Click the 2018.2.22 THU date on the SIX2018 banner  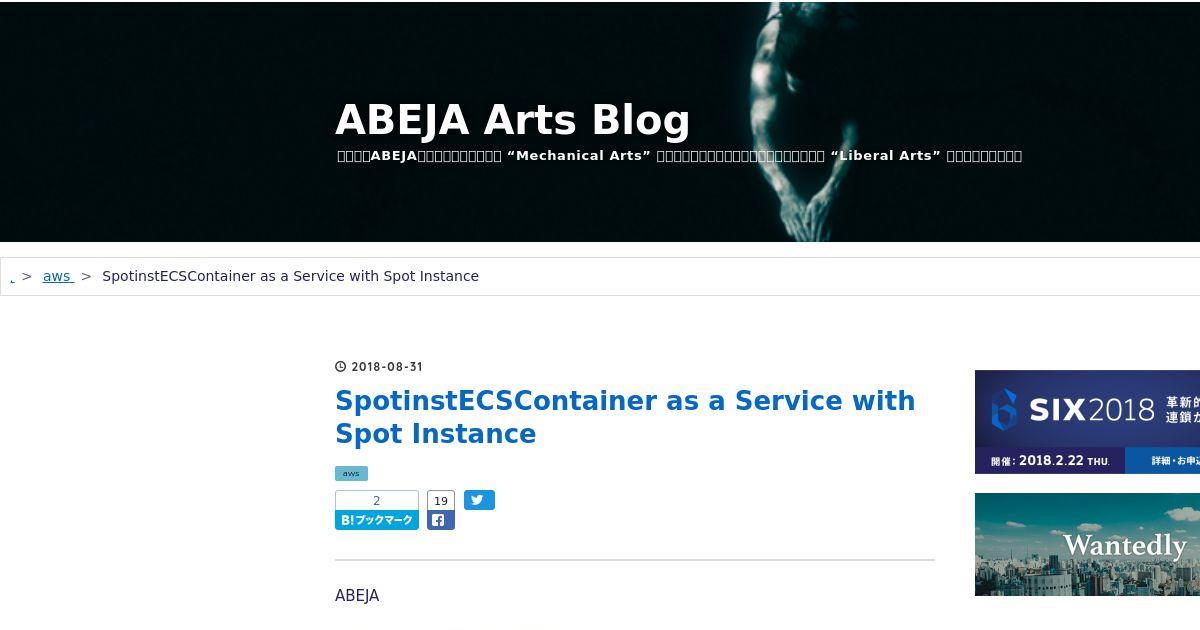pos(1065,461)
